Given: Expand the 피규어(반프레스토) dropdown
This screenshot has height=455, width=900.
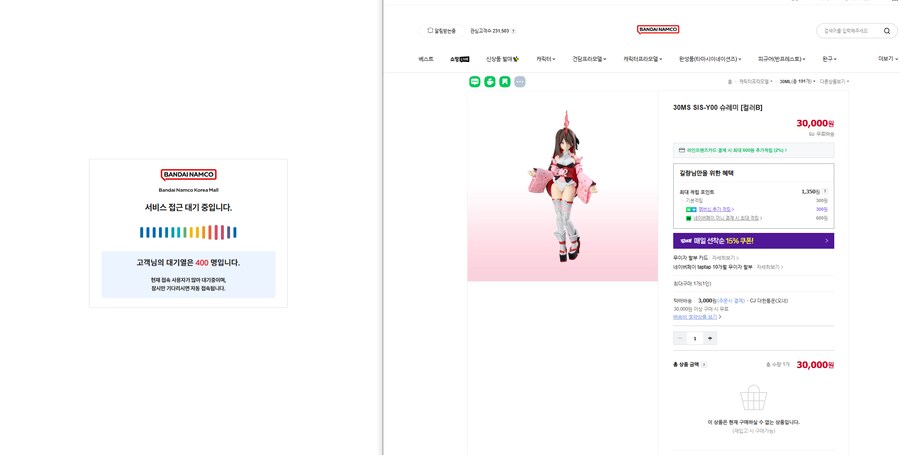Looking at the screenshot, I should [x=782, y=59].
